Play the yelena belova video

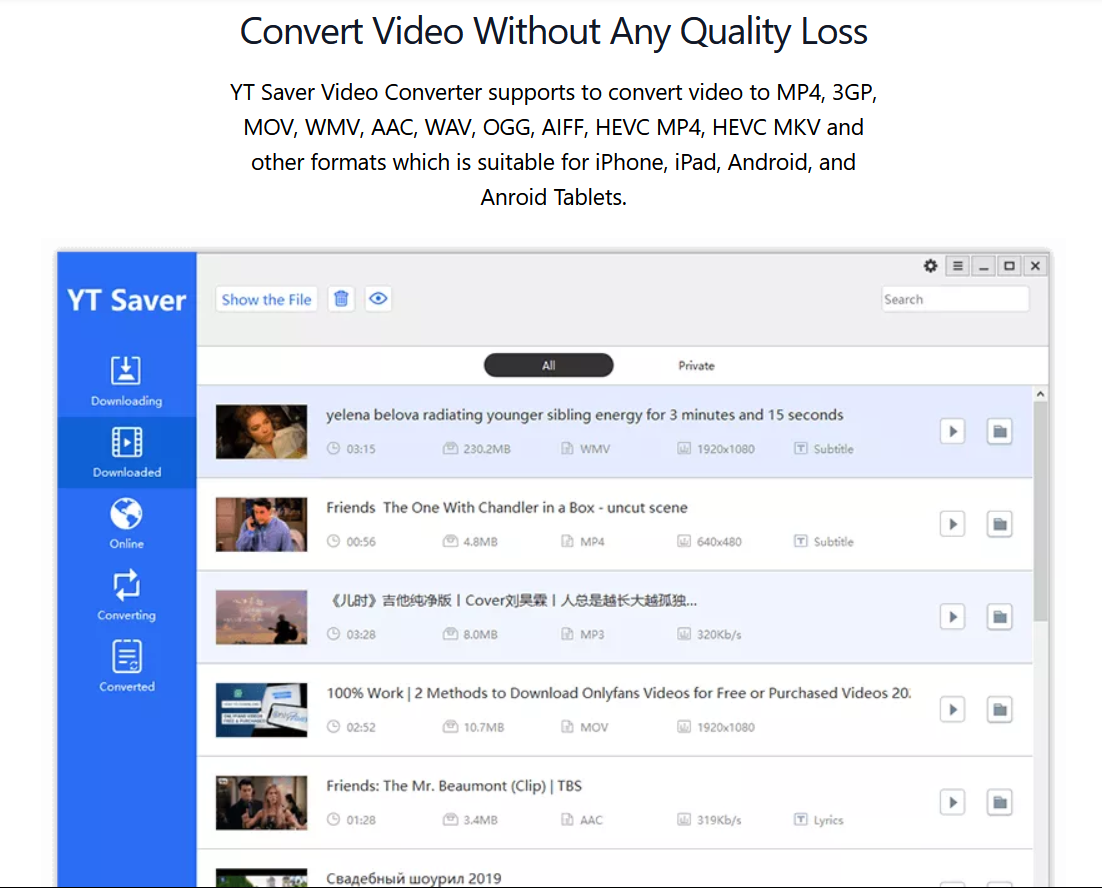952,431
